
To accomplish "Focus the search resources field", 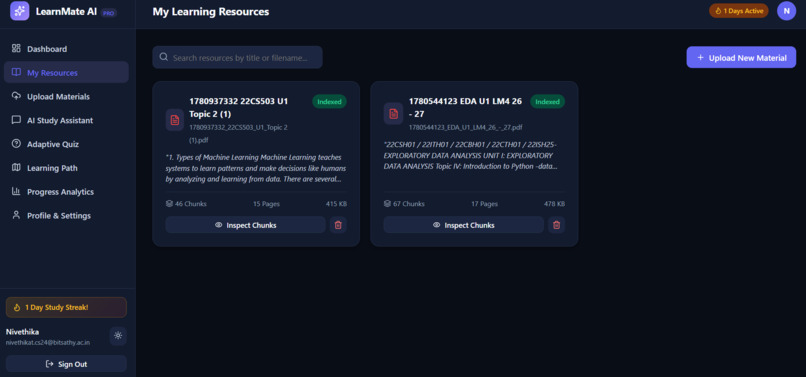I will (x=237, y=58).
